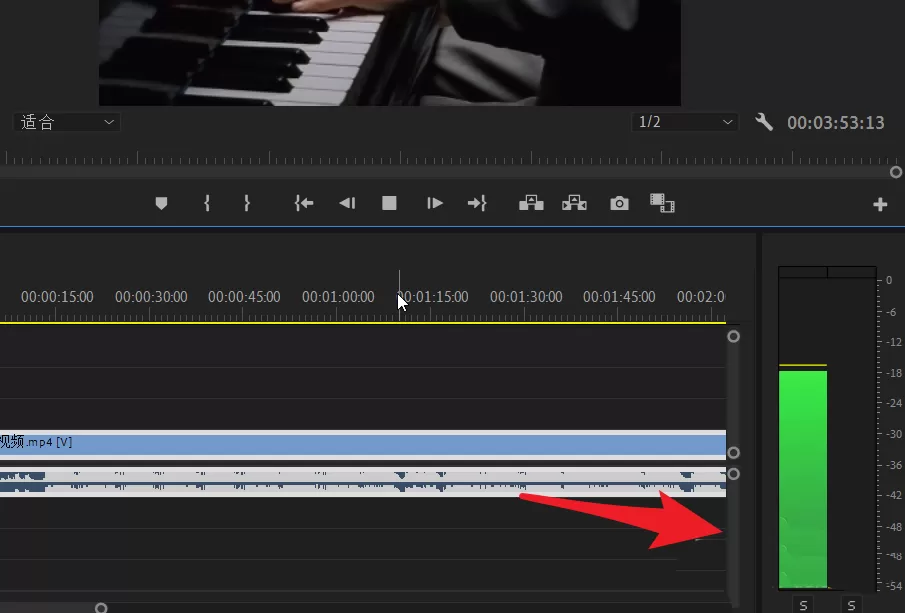Open the comparison view button
The height and width of the screenshot is (613, 905).
[662, 203]
